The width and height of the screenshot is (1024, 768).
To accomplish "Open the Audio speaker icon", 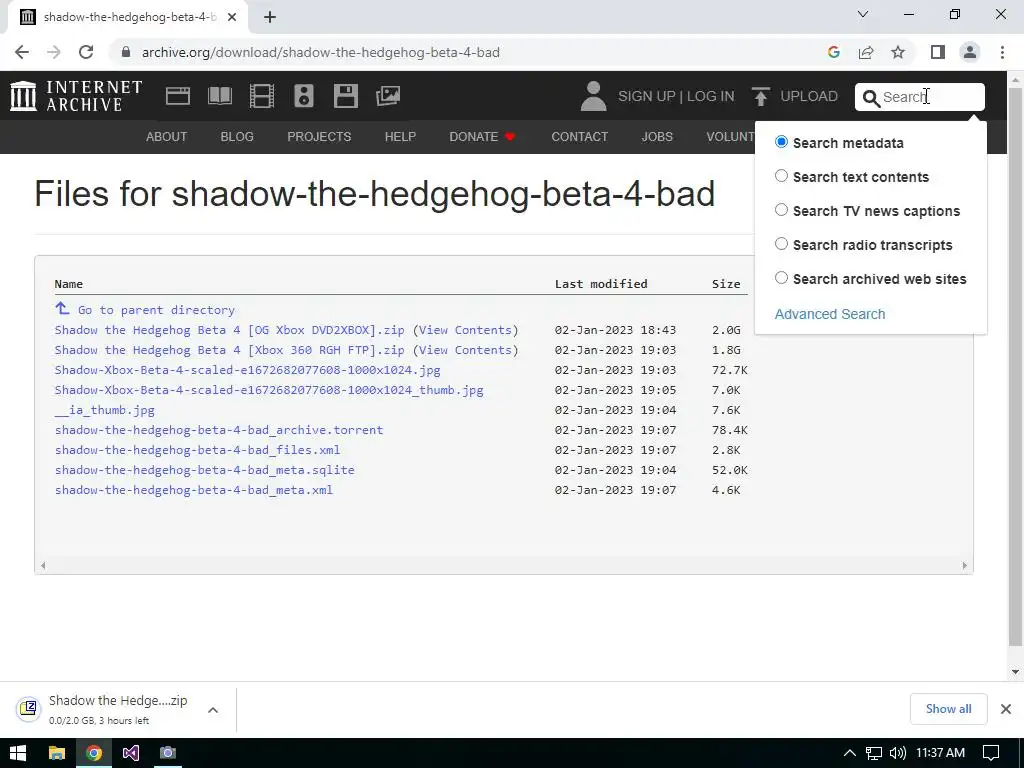I will pyautogui.click(x=304, y=96).
